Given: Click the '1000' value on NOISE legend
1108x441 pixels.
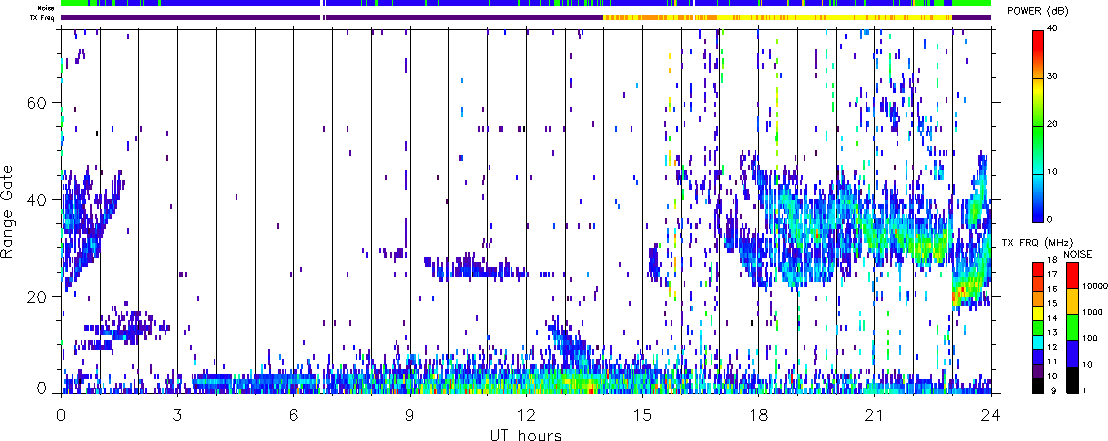Looking at the screenshot, I should [1092, 312].
